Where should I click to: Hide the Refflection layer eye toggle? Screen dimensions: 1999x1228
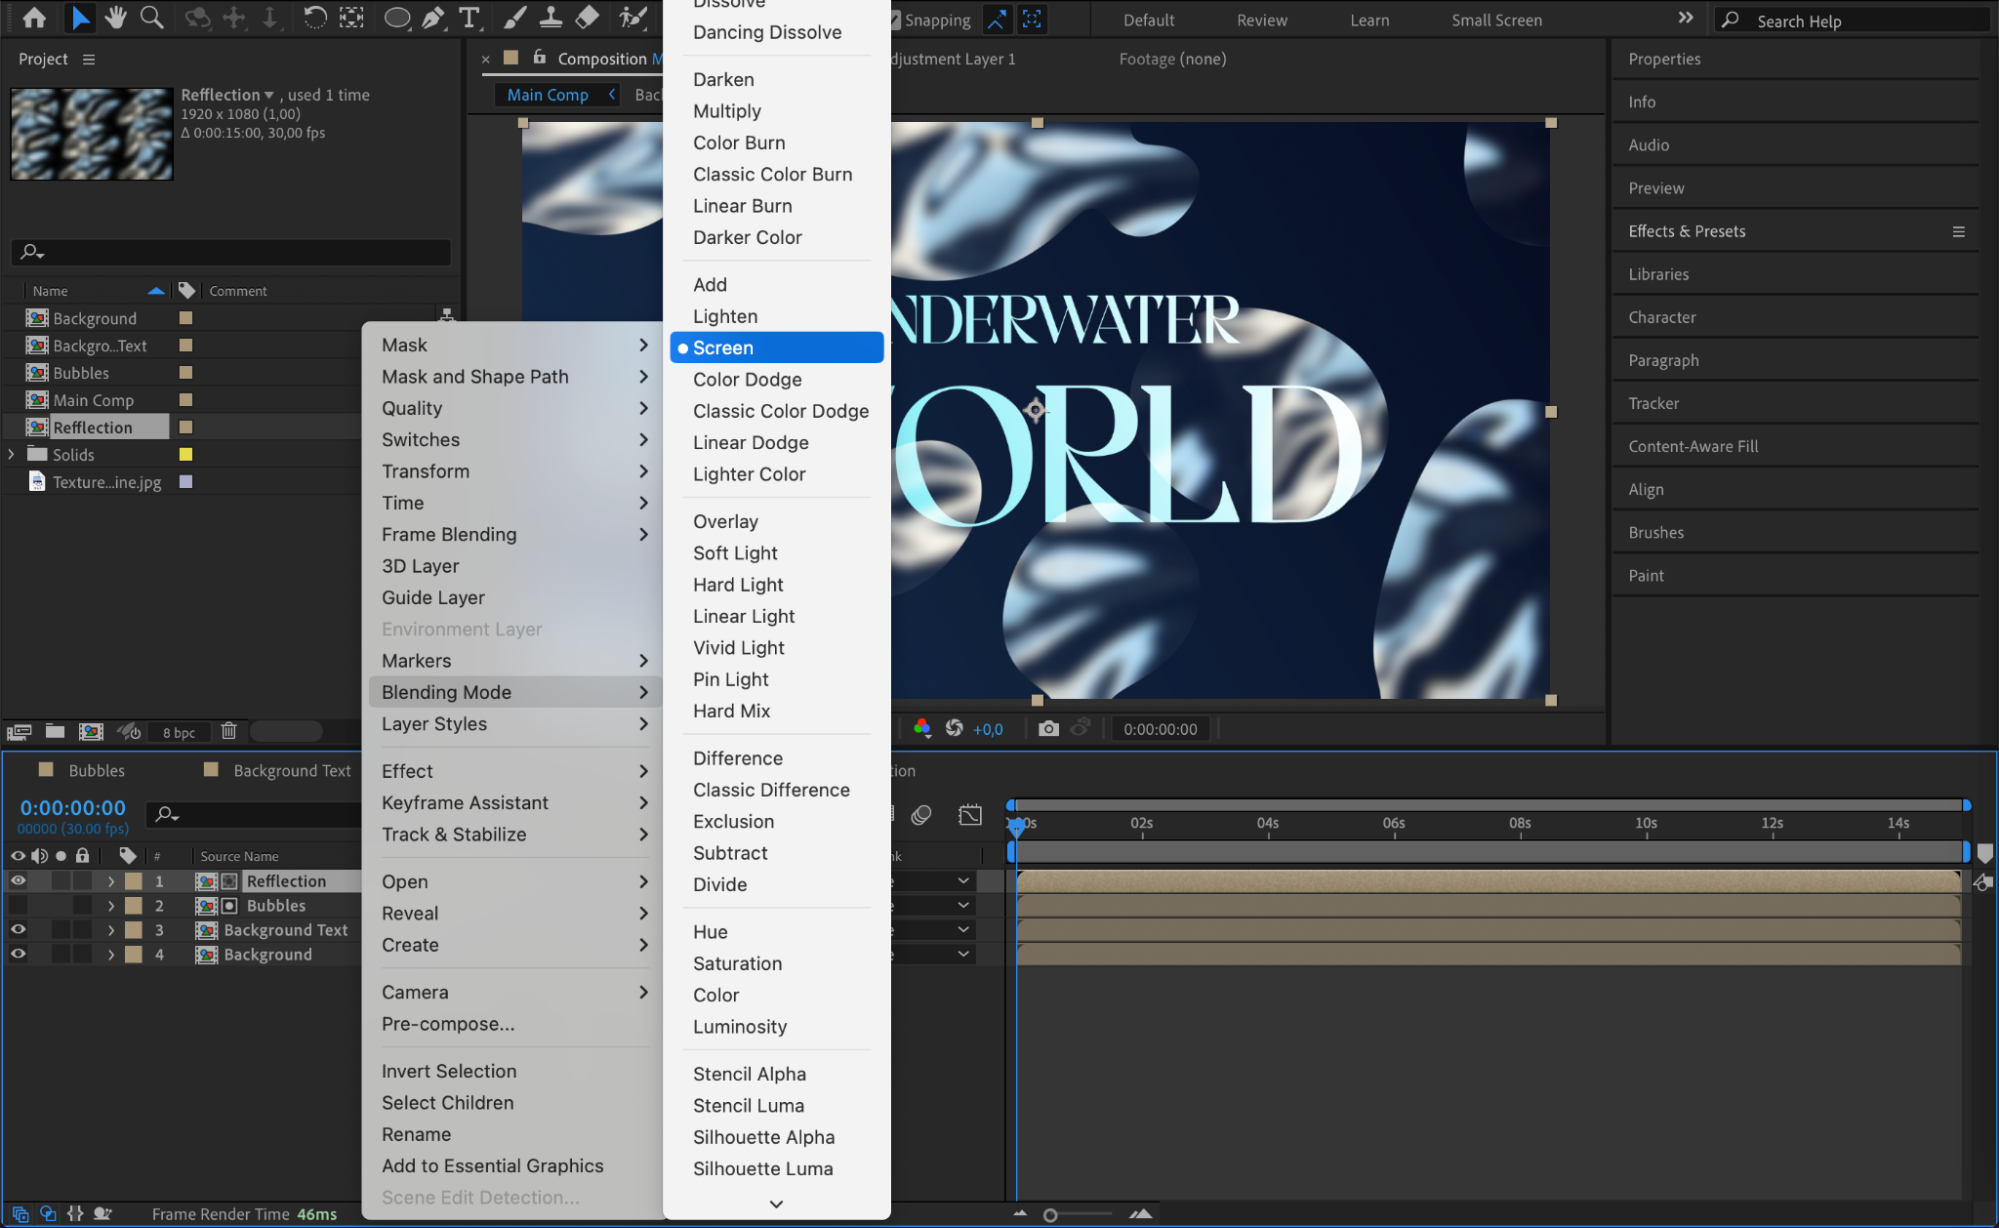[18, 881]
